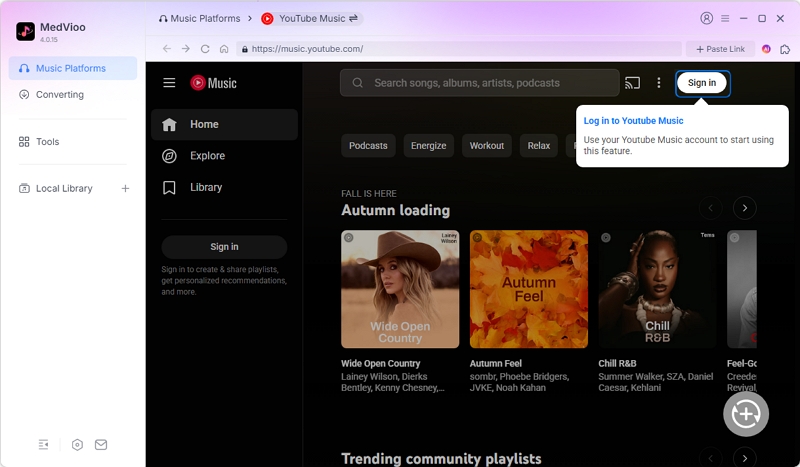Click the YouTube Music logo

(213, 83)
